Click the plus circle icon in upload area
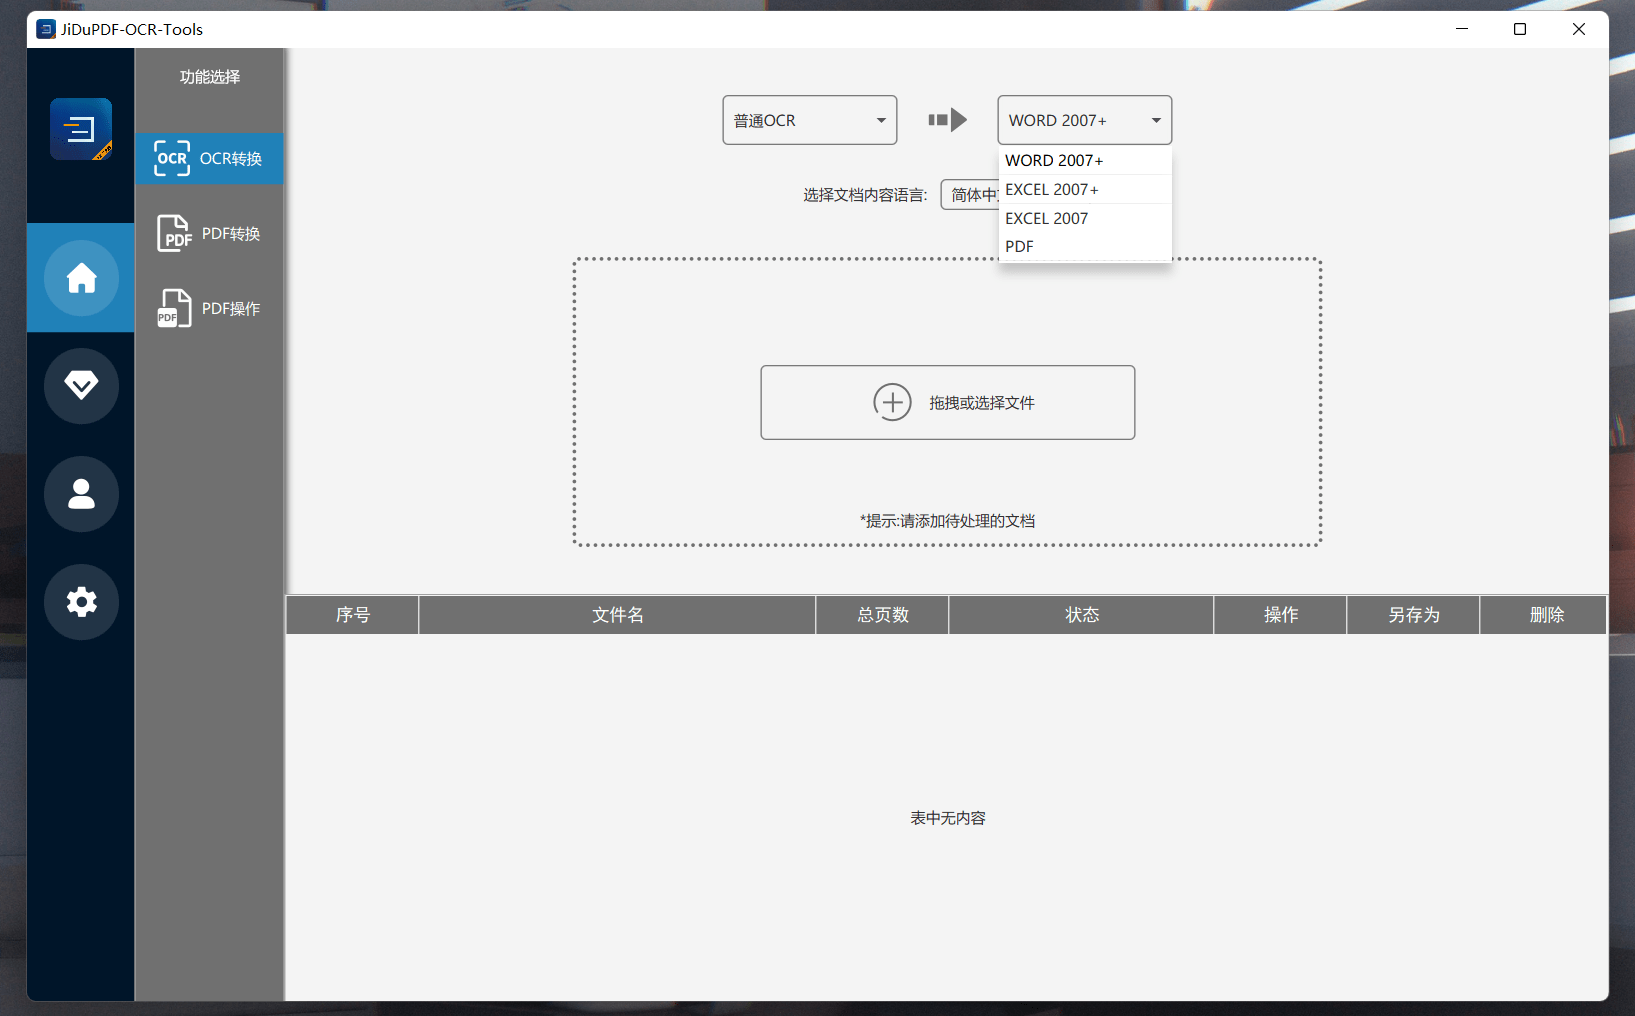The height and width of the screenshot is (1016, 1635). pyautogui.click(x=893, y=402)
